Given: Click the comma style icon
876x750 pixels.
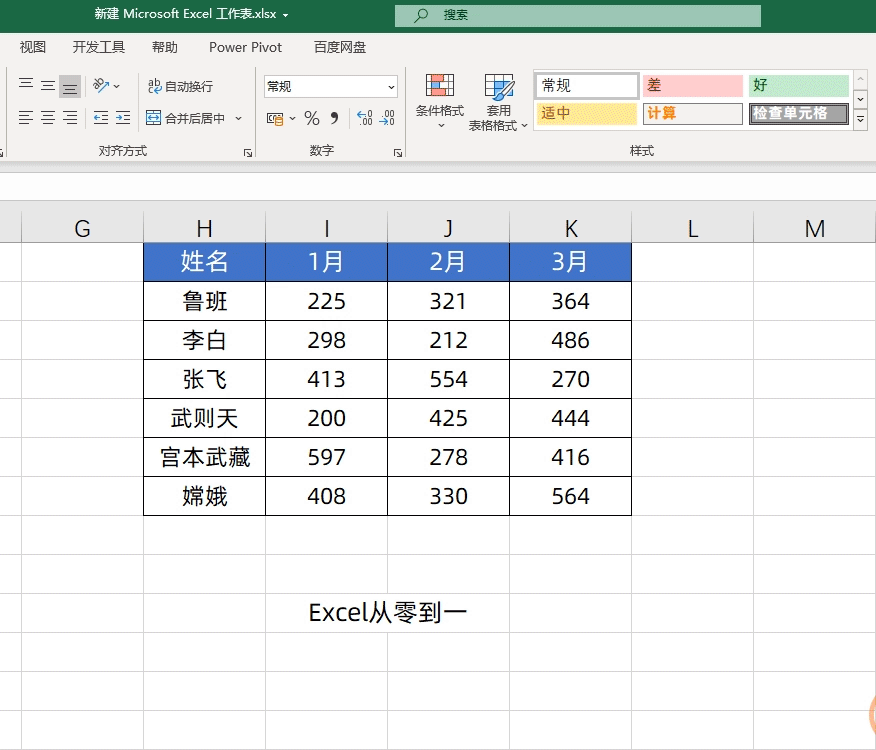Looking at the screenshot, I should [334, 119].
